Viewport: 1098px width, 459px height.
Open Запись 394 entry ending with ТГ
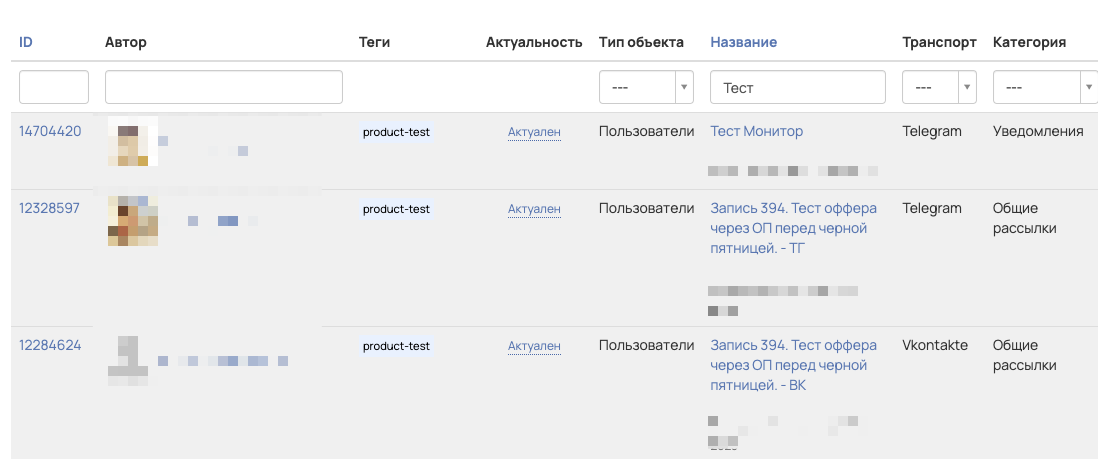coord(793,228)
